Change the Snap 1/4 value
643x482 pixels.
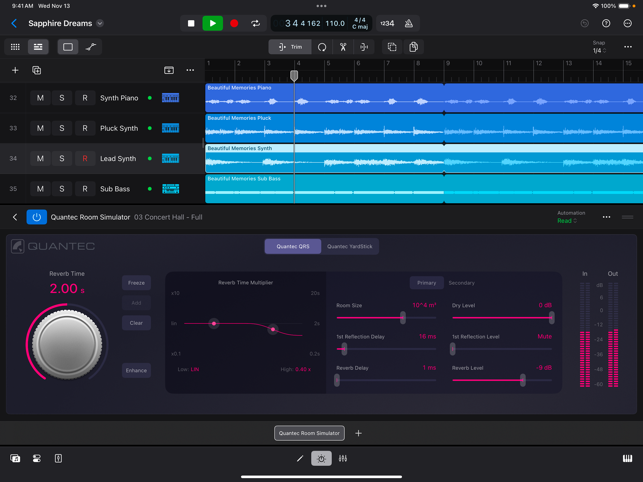599,50
